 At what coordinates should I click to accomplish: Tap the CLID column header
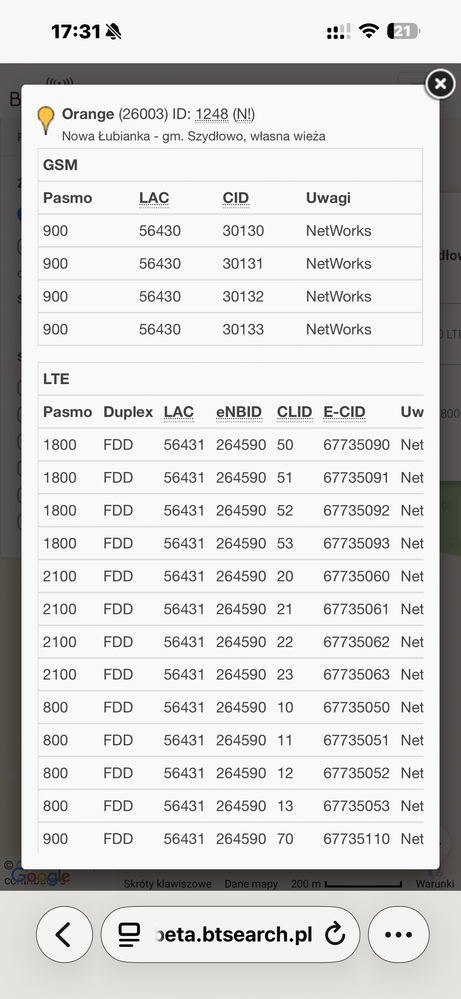point(294,412)
